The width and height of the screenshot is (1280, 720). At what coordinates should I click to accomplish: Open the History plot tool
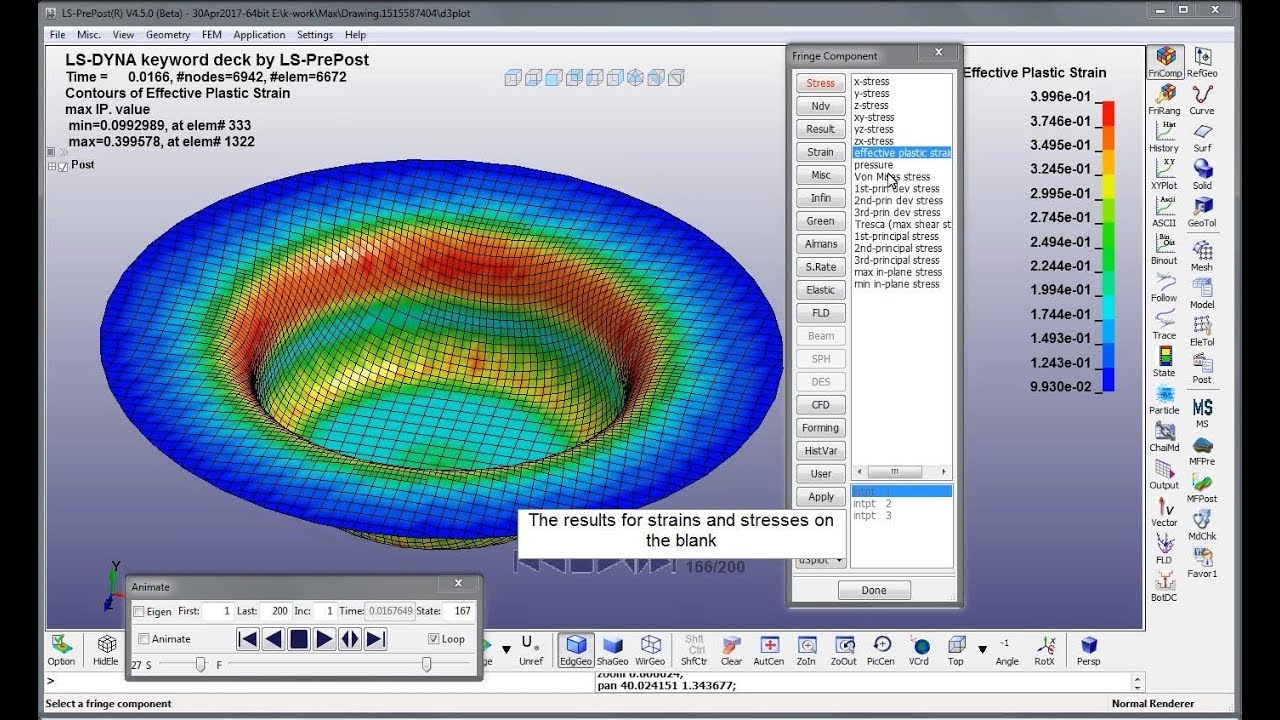(x=1164, y=136)
